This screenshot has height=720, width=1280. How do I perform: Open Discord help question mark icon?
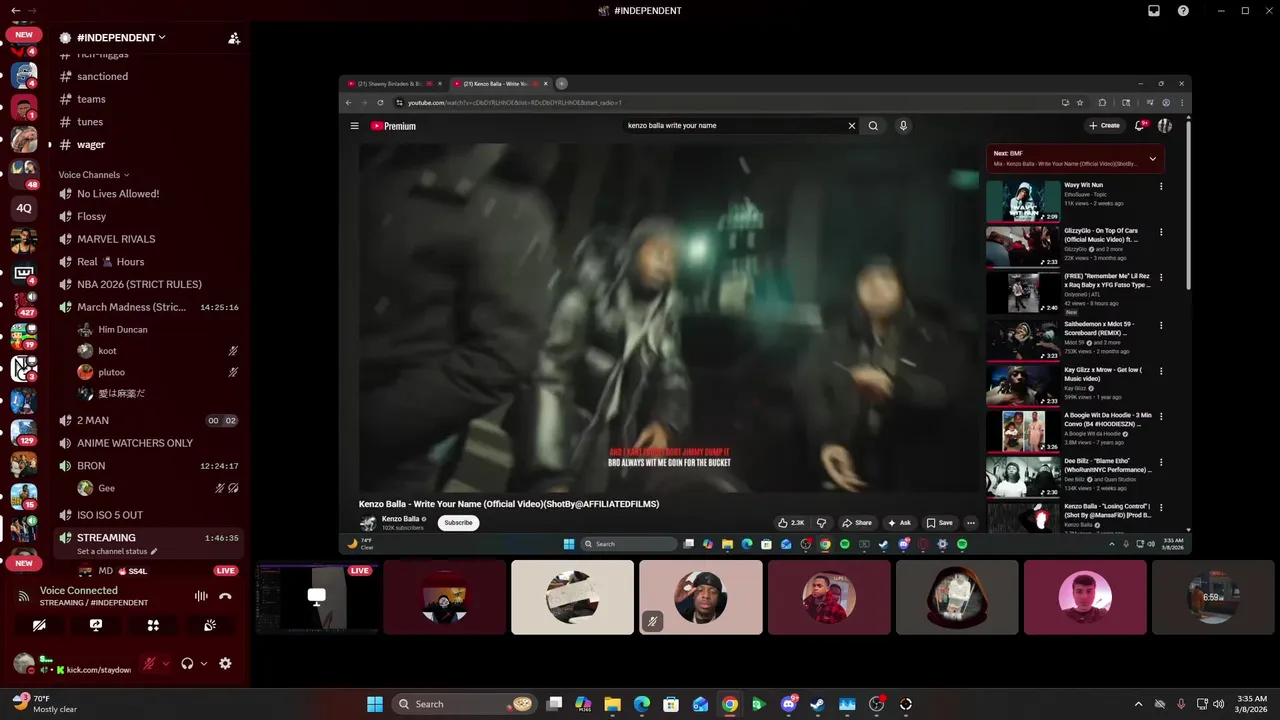coord(1183,11)
